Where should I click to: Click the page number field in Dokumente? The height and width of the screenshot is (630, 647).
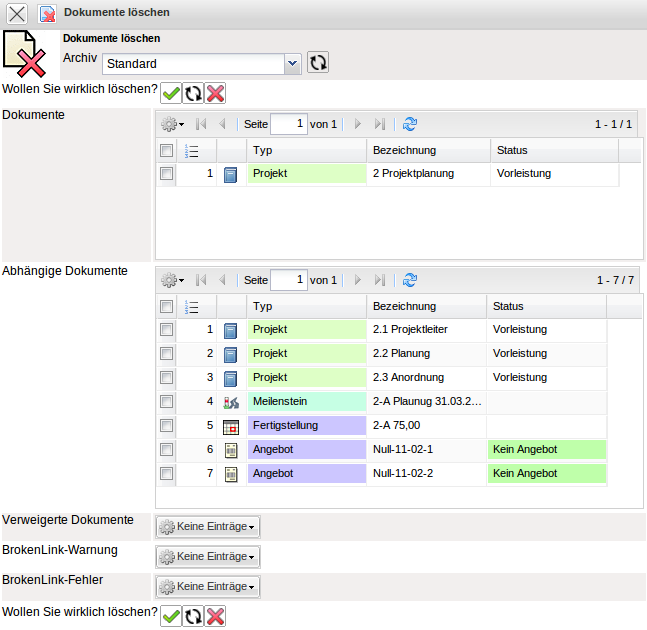pyautogui.click(x=288, y=124)
